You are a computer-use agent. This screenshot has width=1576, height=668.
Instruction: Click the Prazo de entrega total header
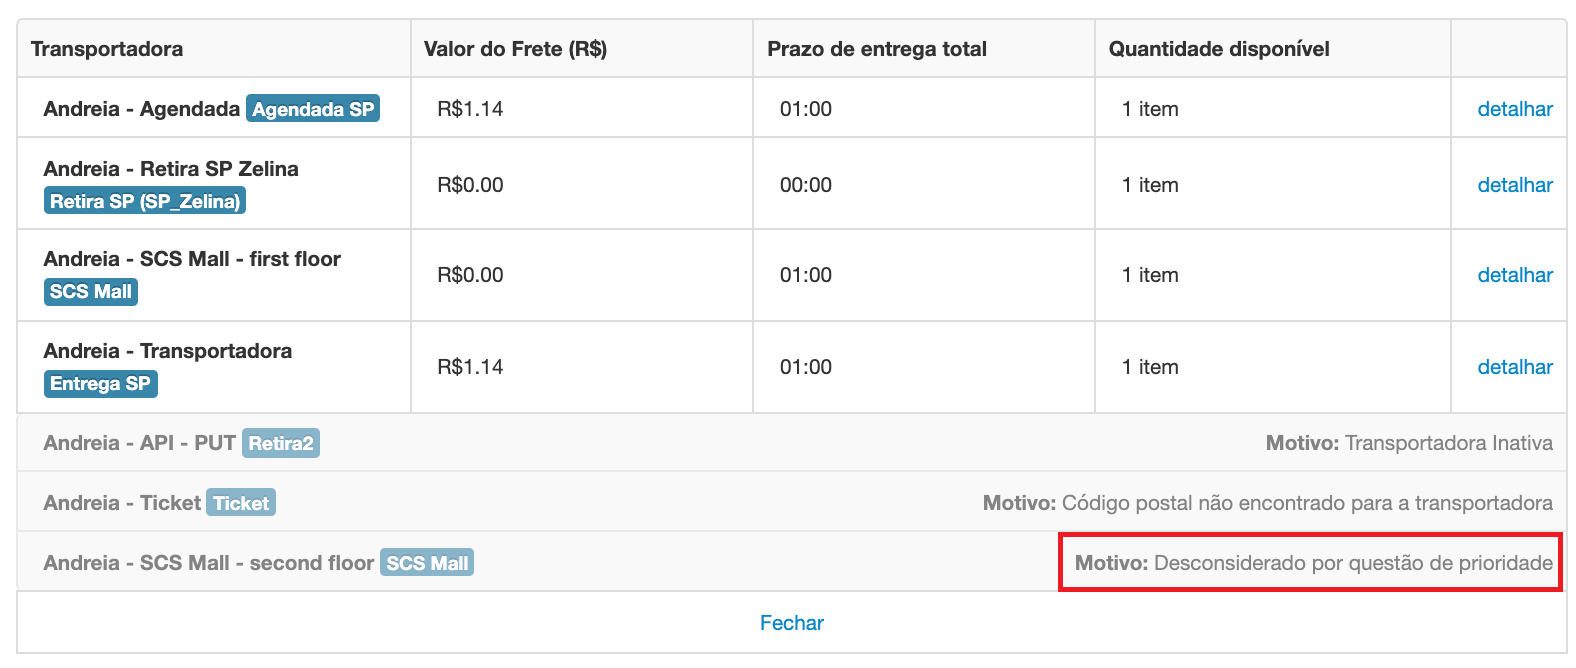click(x=877, y=49)
